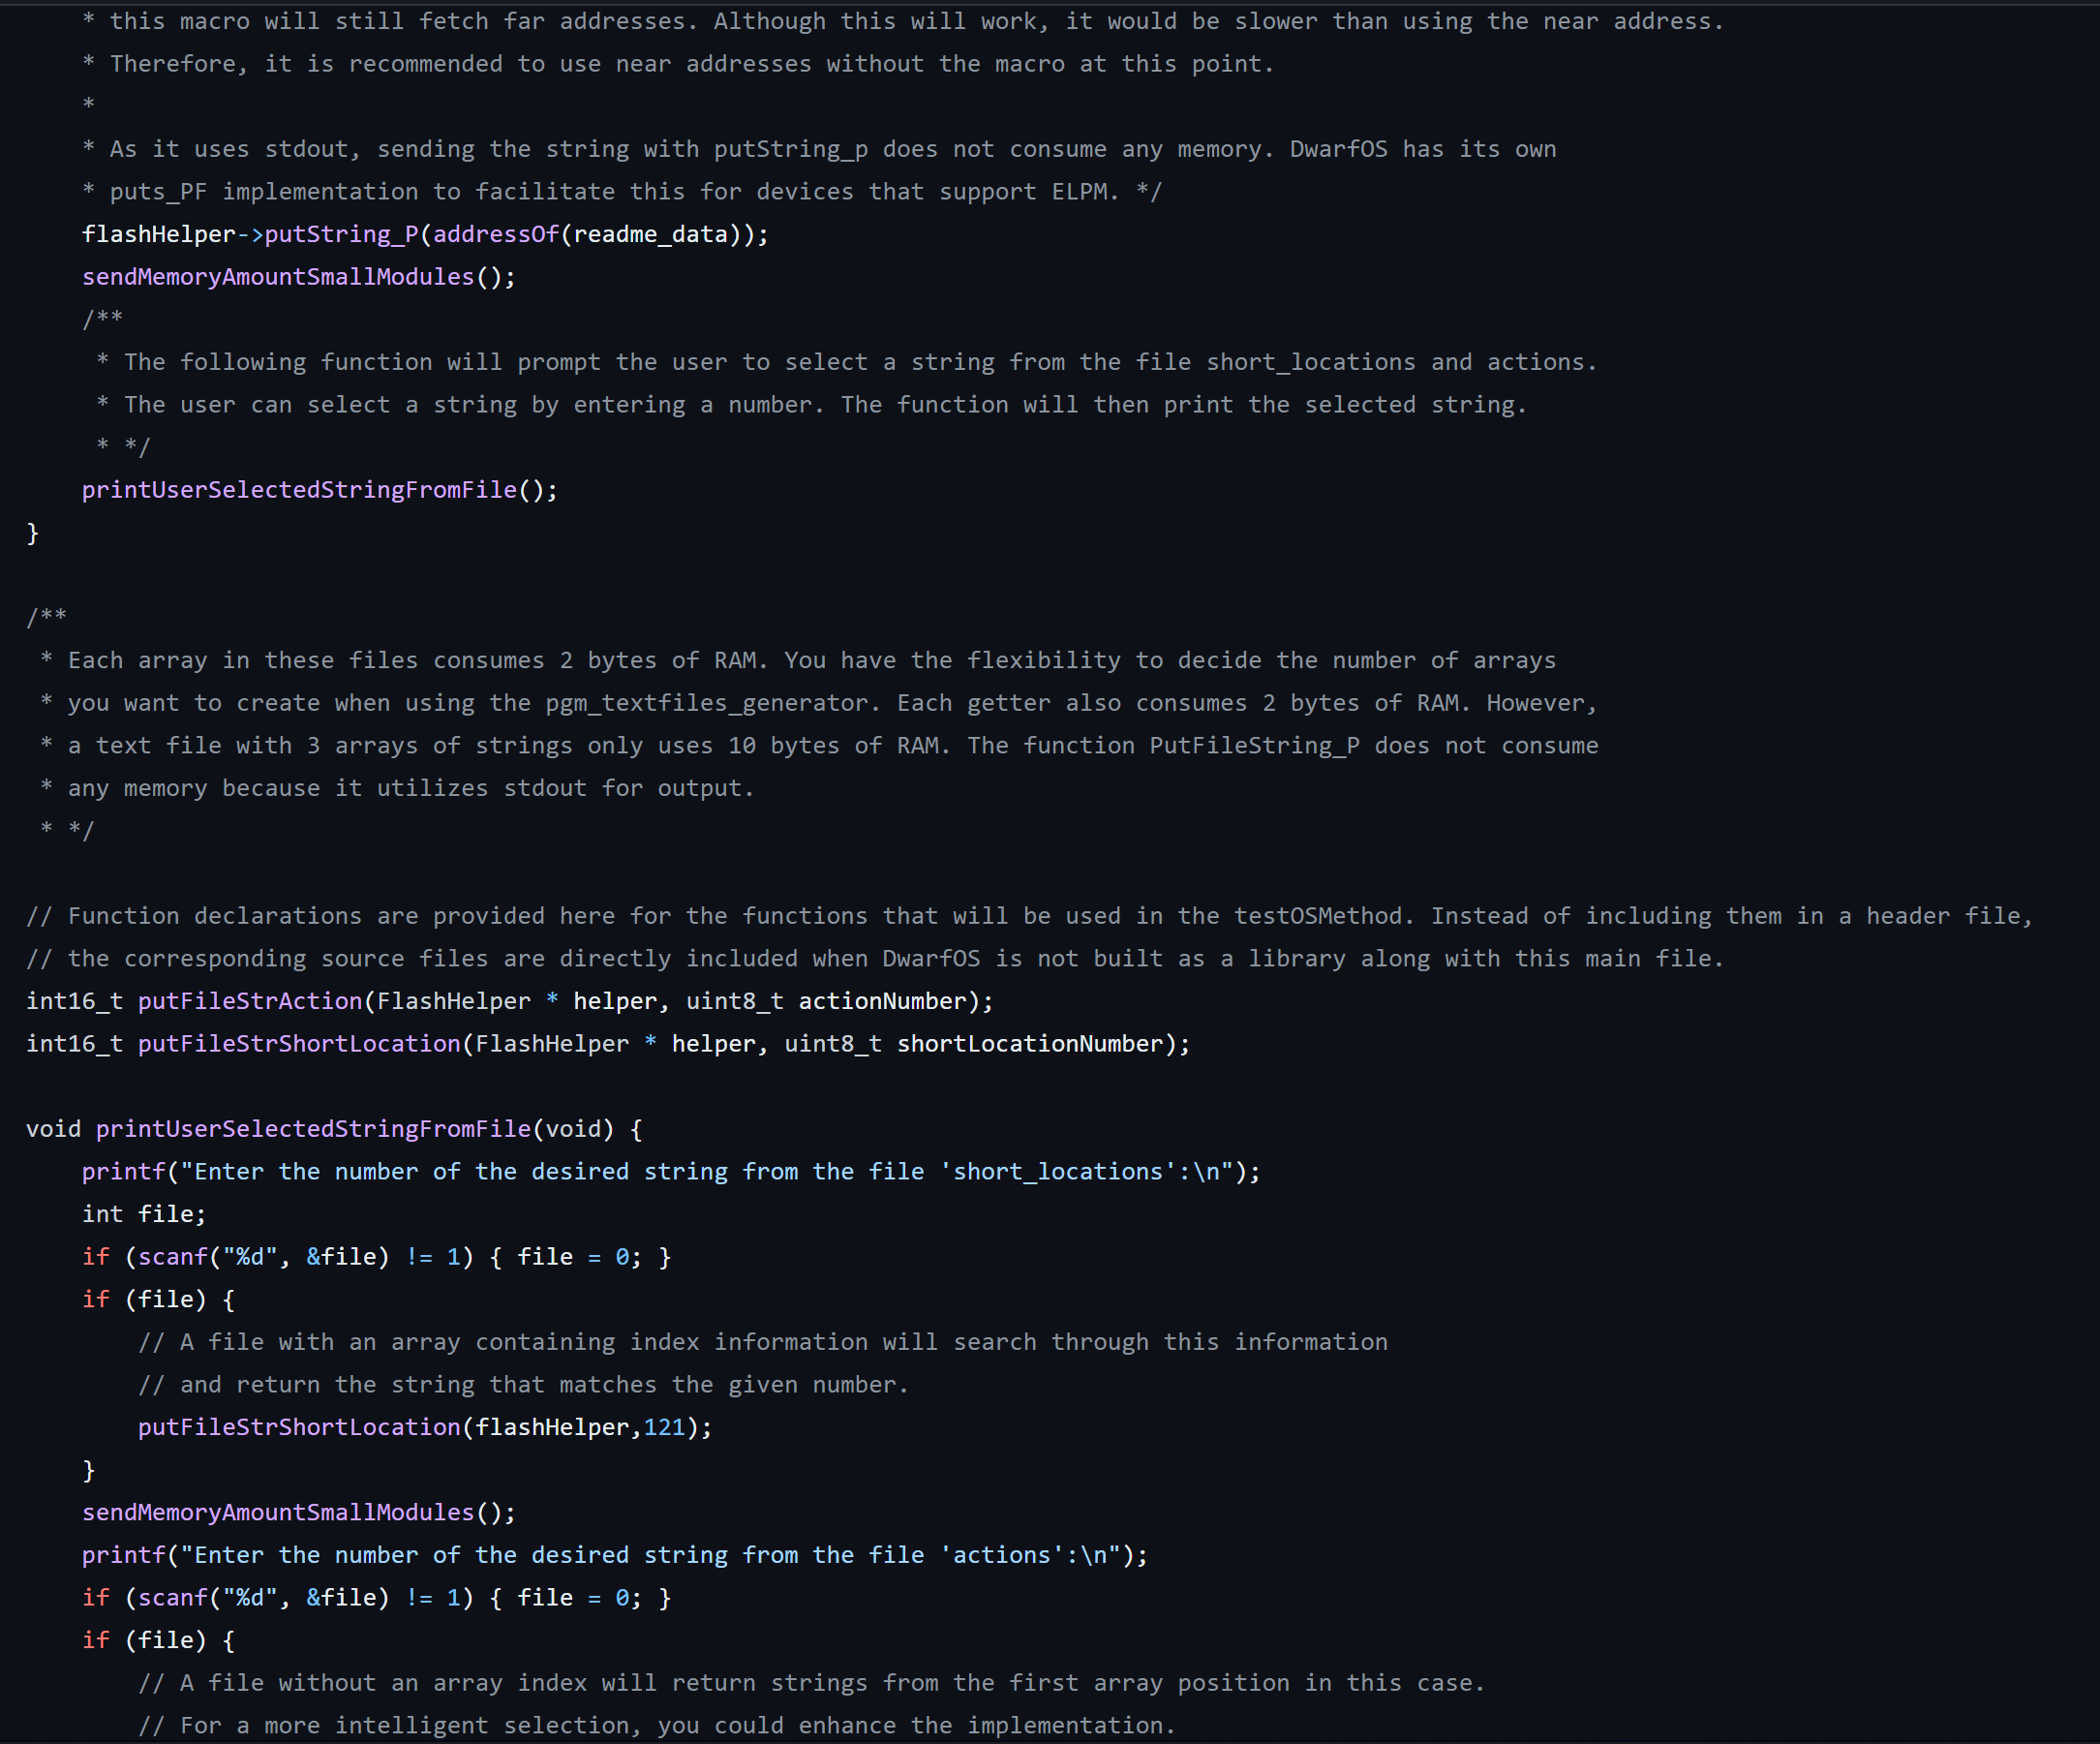Click printUserSelectedStringFromFile call before closing brace
The height and width of the screenshot is (1744, 2100).
[x=299, y=490]
